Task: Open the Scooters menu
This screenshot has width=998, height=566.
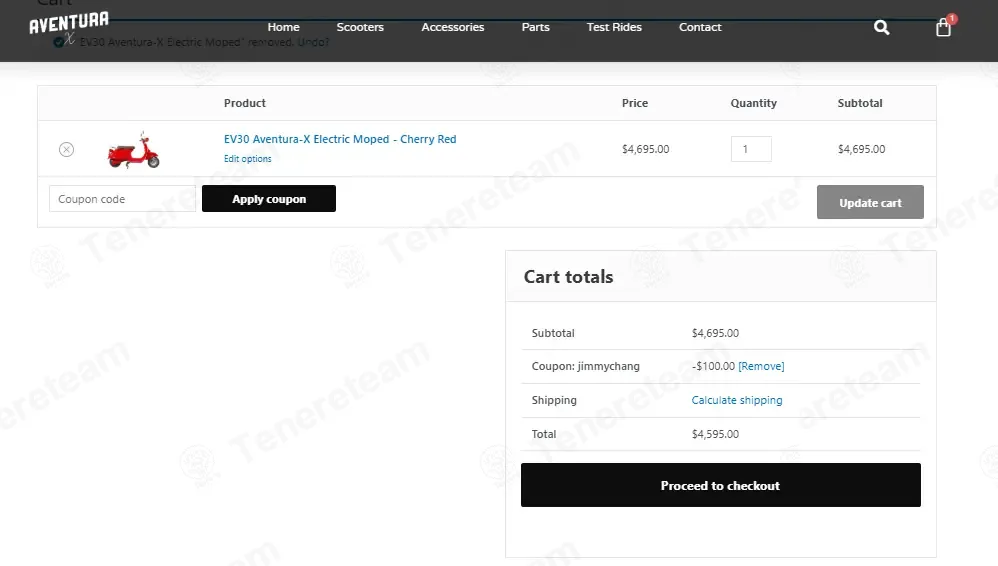Action: pyautogui.click(x=360, y=27)
